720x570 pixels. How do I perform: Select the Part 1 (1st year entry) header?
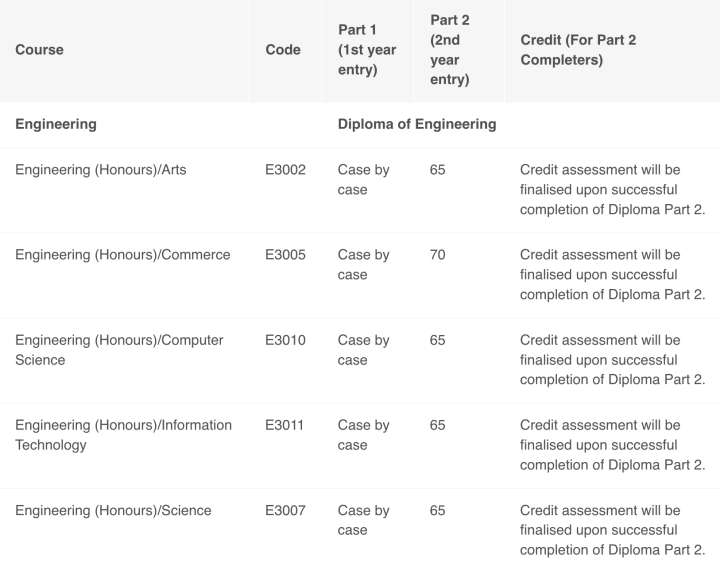(367, 50)
